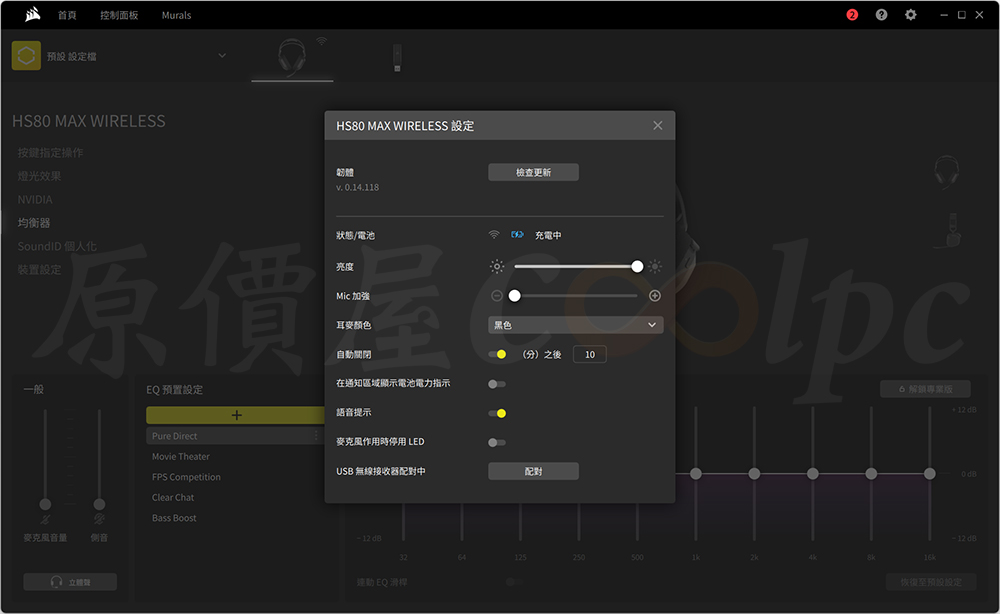Click the Mic boost minus icon
The width and height of the screenshot is (1000, 614).
(497, 296)
